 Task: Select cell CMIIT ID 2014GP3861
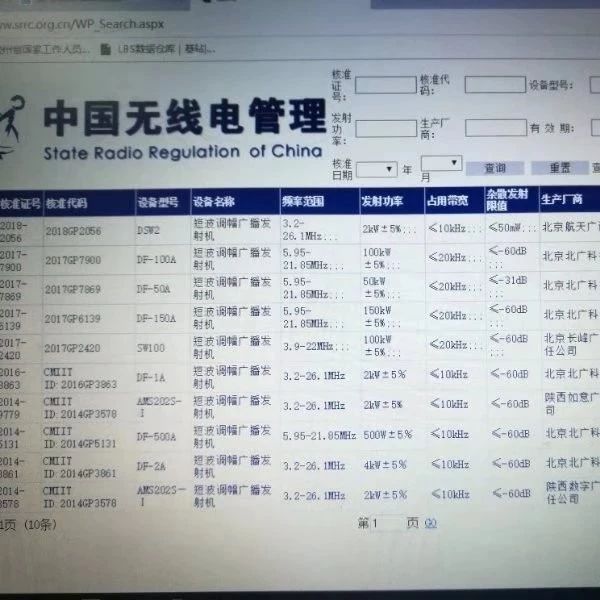[79, 467]
